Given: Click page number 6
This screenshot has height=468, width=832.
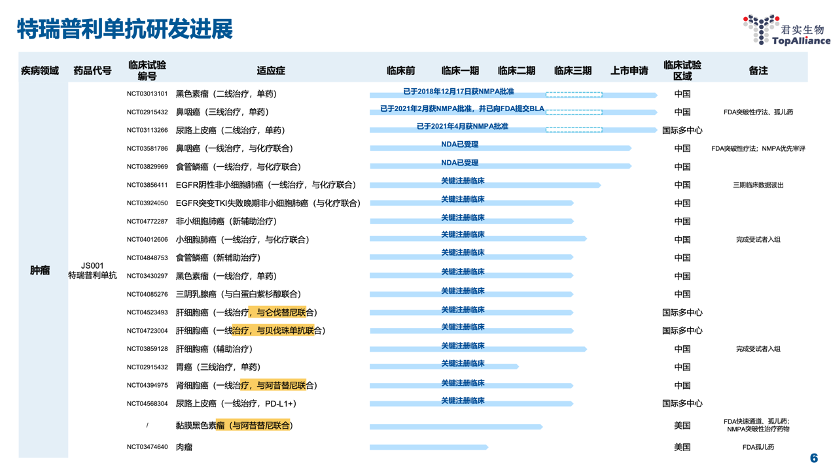Looking at the screenshot, I should pos(814,458).
